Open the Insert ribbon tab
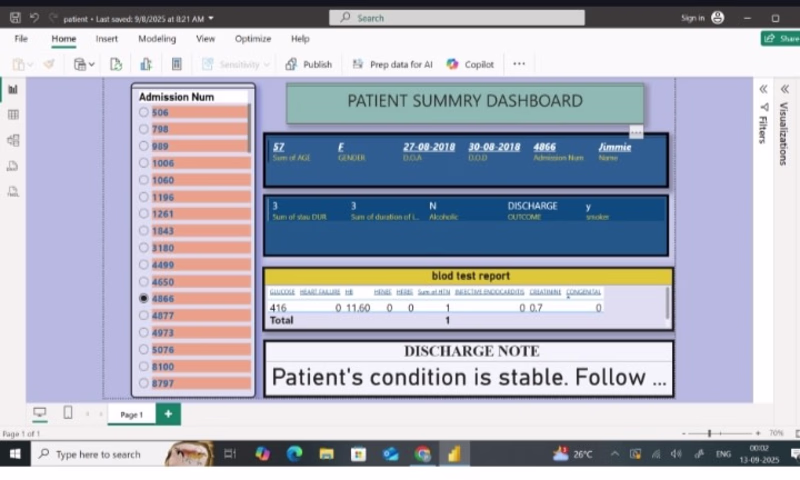The height and width of the screenshot is (480, 800). [107, 39]
